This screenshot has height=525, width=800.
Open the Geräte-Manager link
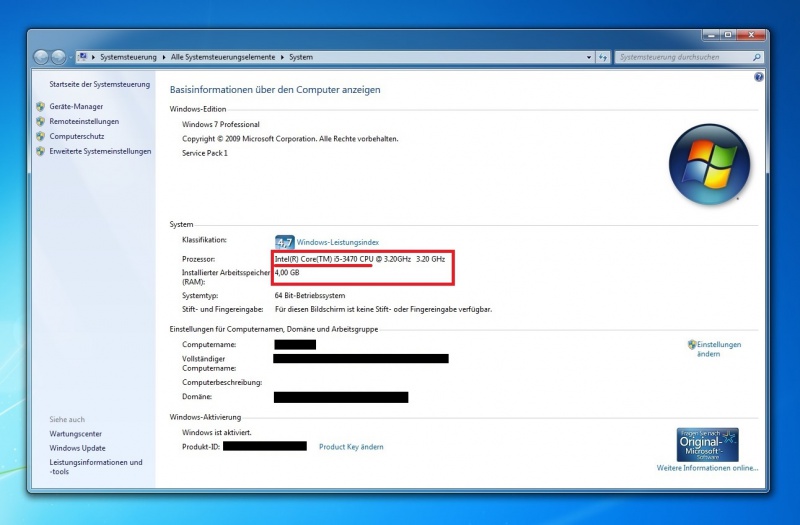point(76,107)
